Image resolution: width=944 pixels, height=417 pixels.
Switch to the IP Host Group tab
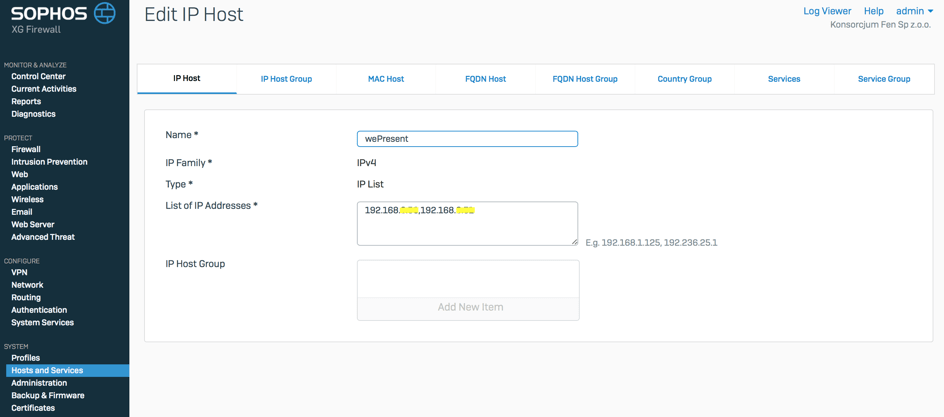[286, 79]
